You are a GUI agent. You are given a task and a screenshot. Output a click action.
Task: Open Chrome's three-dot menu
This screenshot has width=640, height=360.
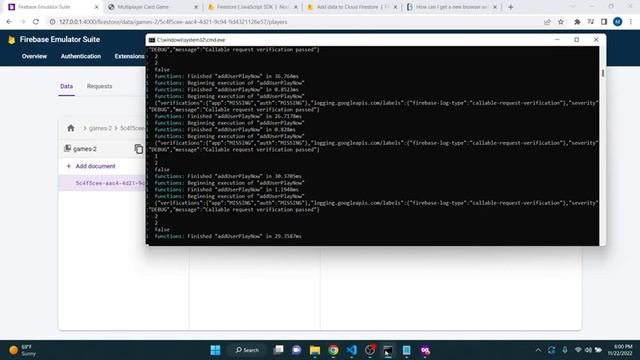click(631, 22)
